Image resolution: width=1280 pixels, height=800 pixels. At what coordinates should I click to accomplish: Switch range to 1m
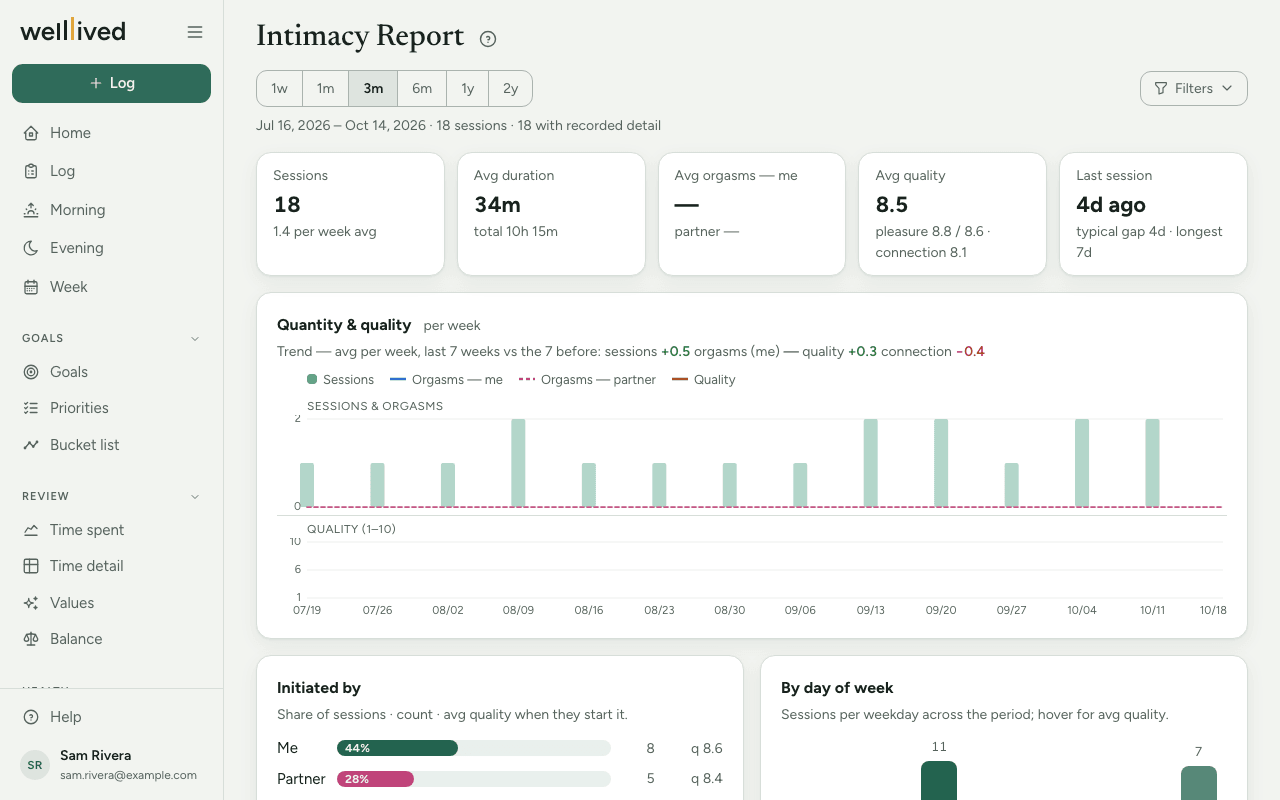[326, 88]
